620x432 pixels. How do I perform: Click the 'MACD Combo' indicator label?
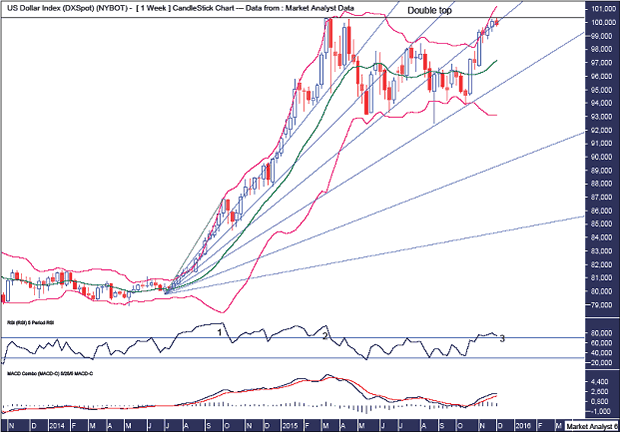[50, 373]
